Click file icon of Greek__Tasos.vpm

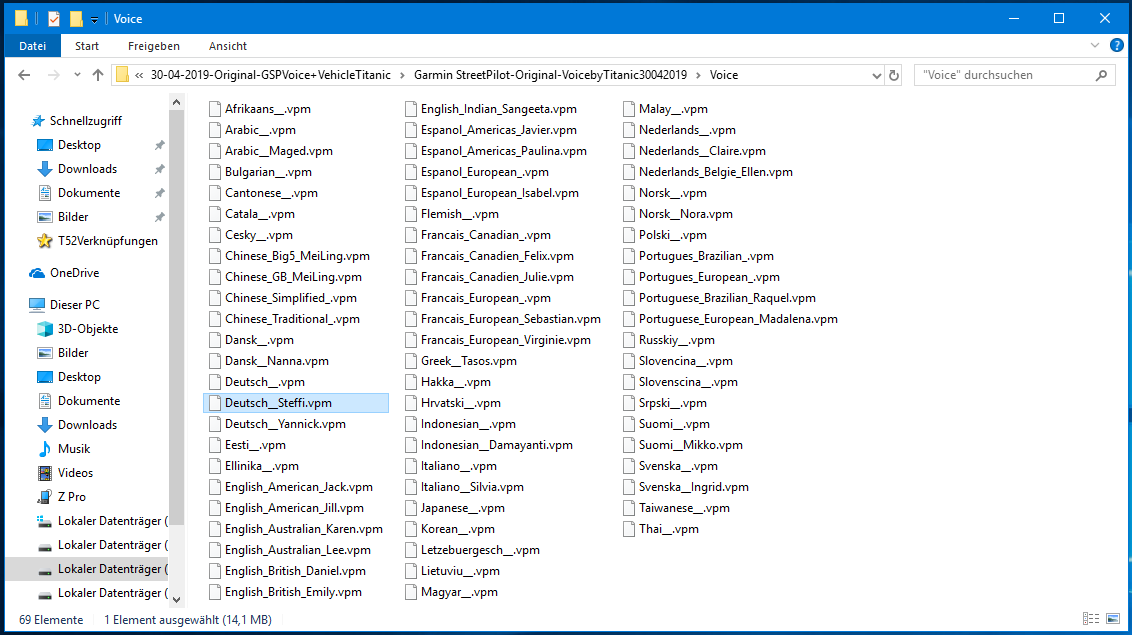411,361
